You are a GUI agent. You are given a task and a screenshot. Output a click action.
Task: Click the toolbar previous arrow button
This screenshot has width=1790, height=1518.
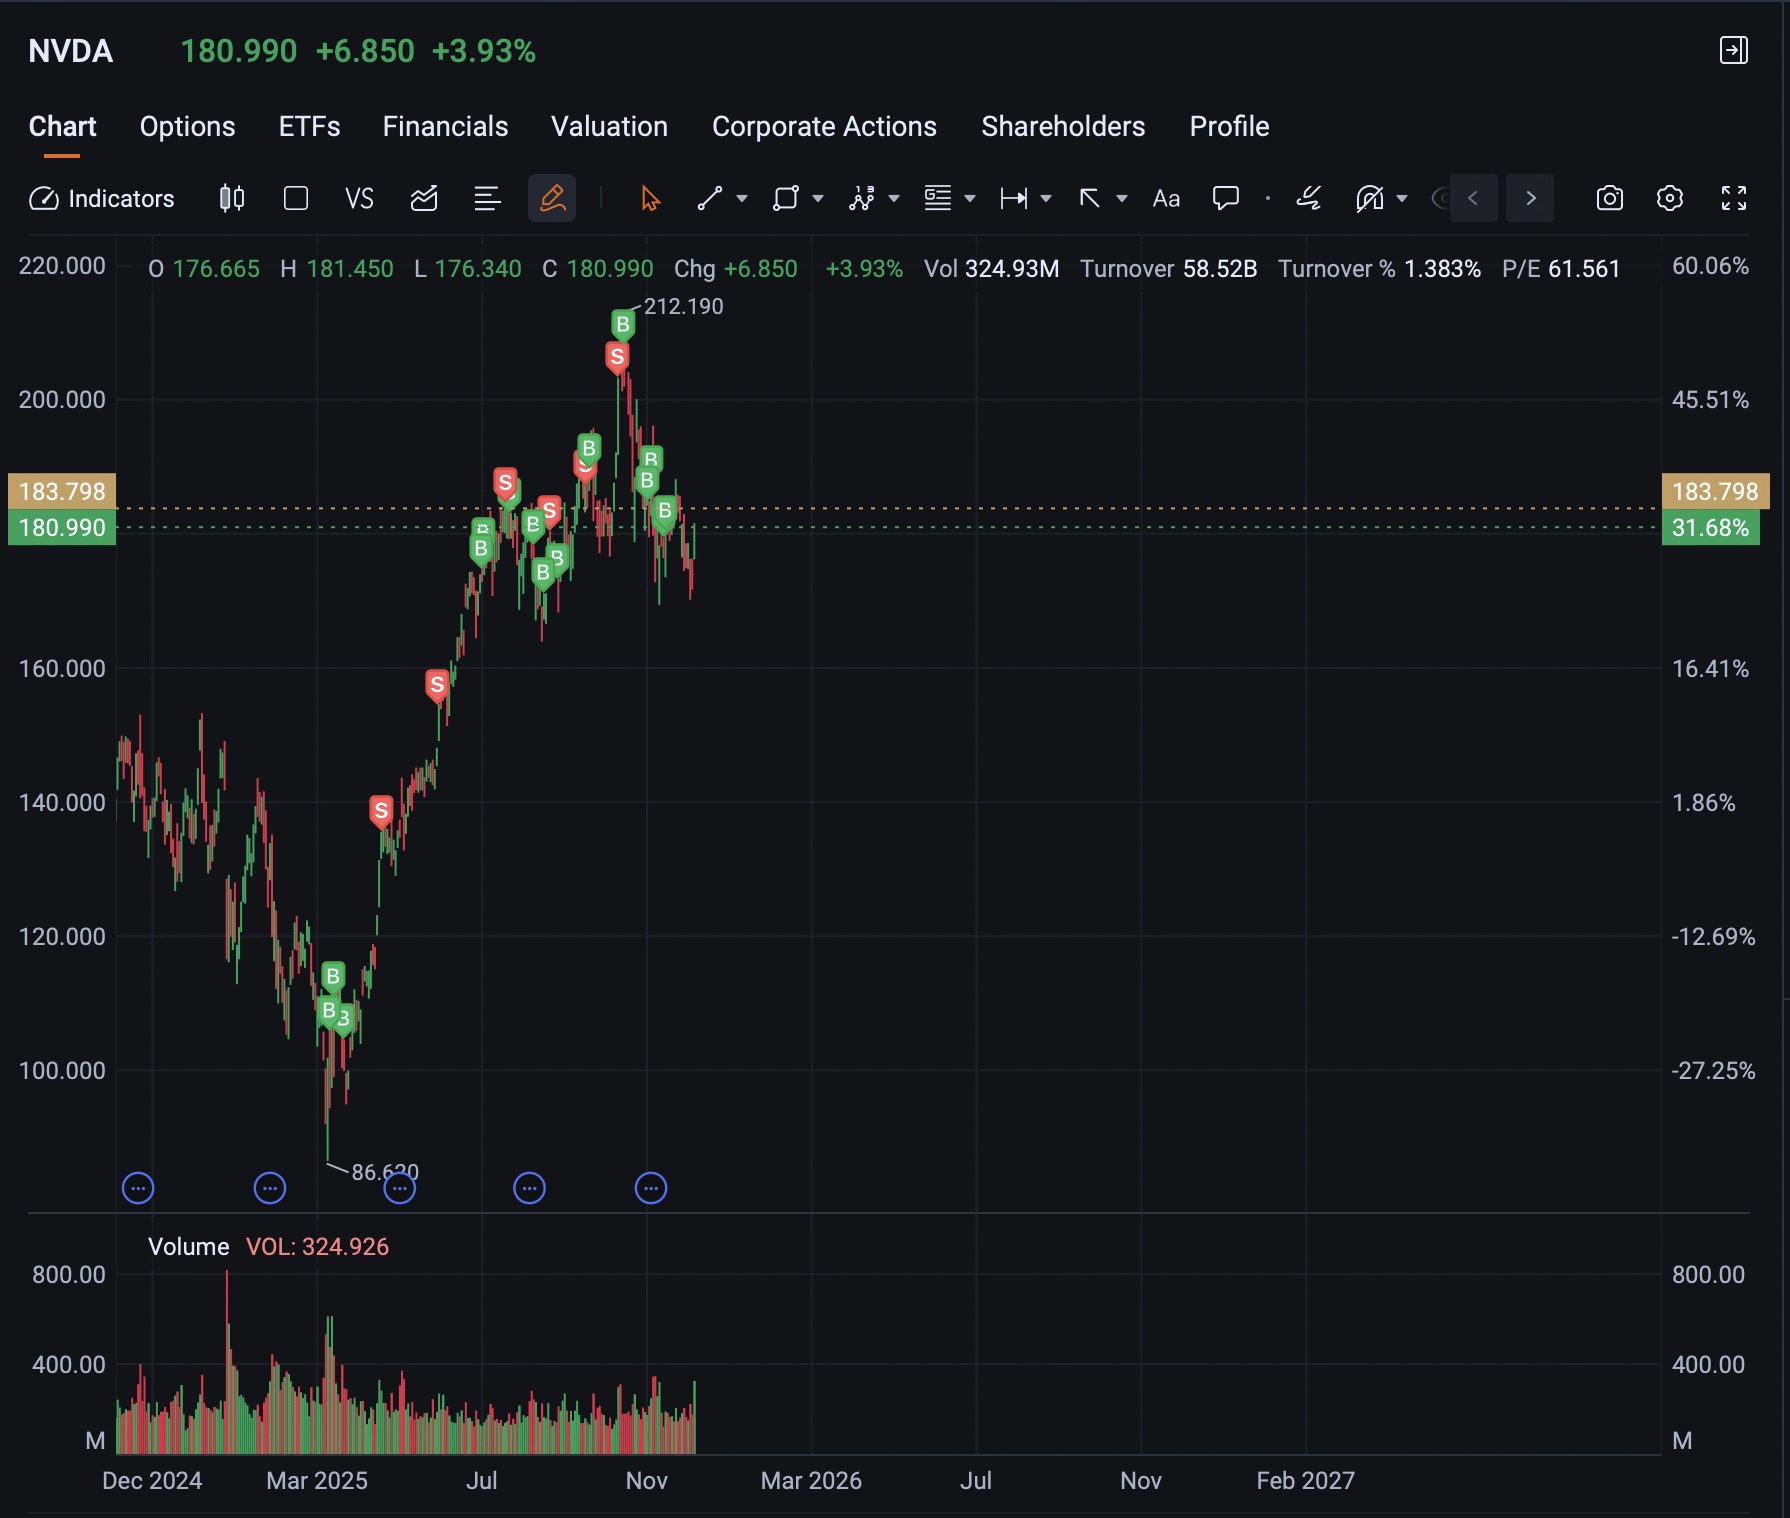[1473, 198]
